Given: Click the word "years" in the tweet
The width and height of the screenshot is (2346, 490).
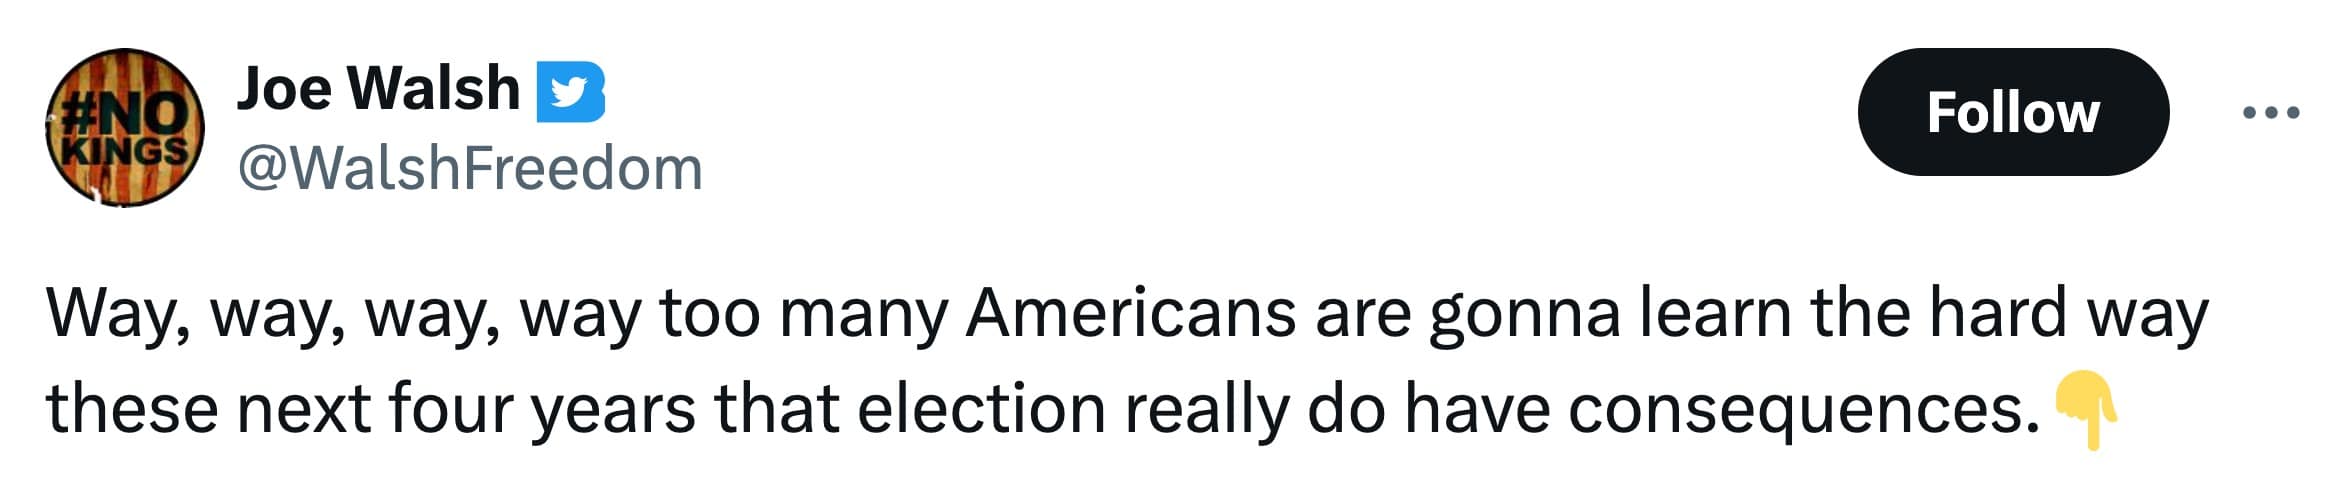Looking at the screenshot, I should 612,410.
